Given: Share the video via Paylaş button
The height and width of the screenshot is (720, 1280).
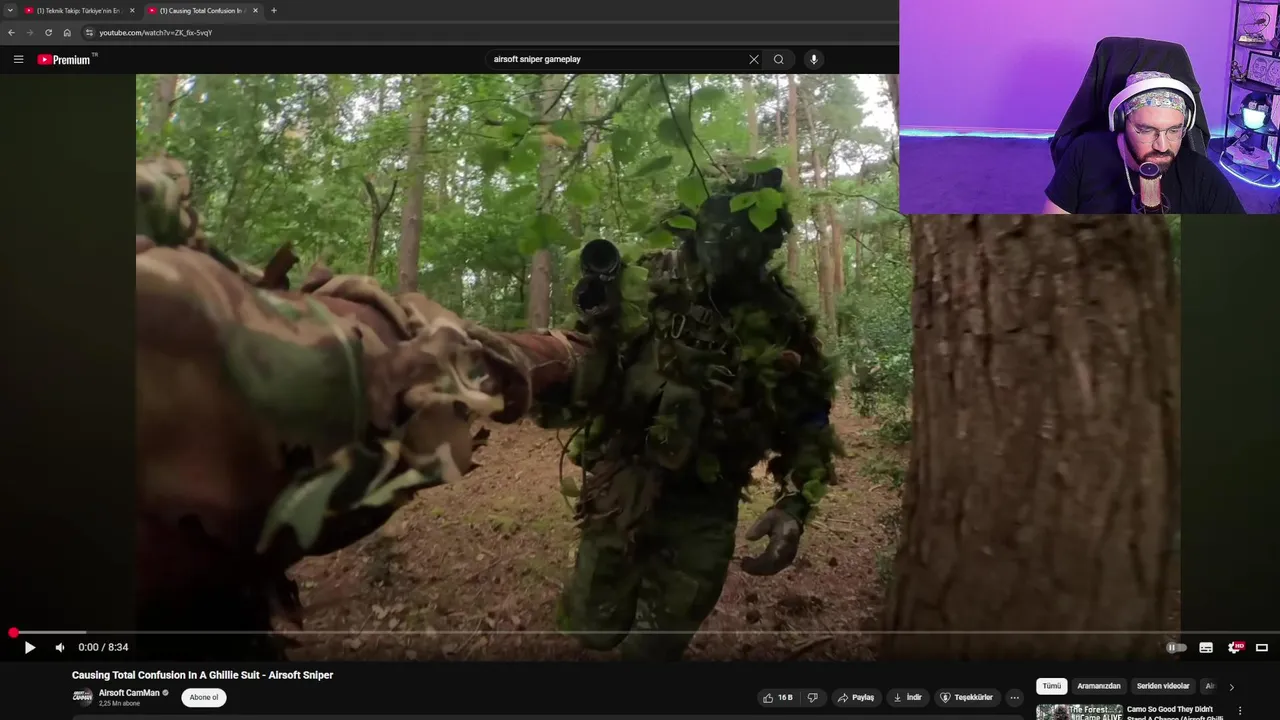Looking at the screenshot, I should 856,698.
